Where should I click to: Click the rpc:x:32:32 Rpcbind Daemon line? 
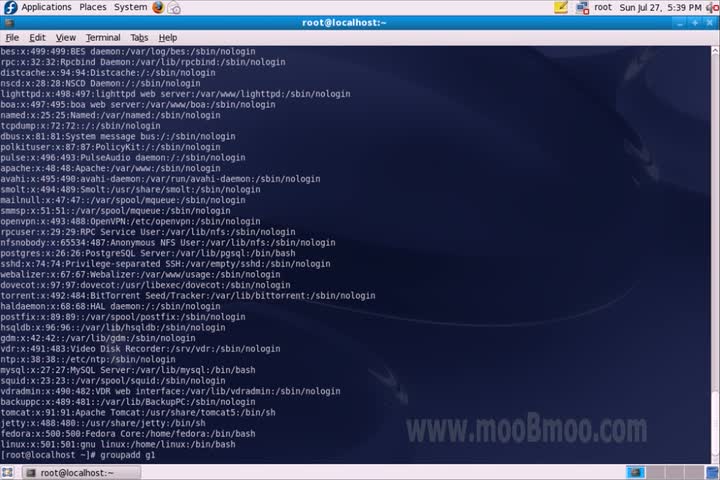coord(143,62)
